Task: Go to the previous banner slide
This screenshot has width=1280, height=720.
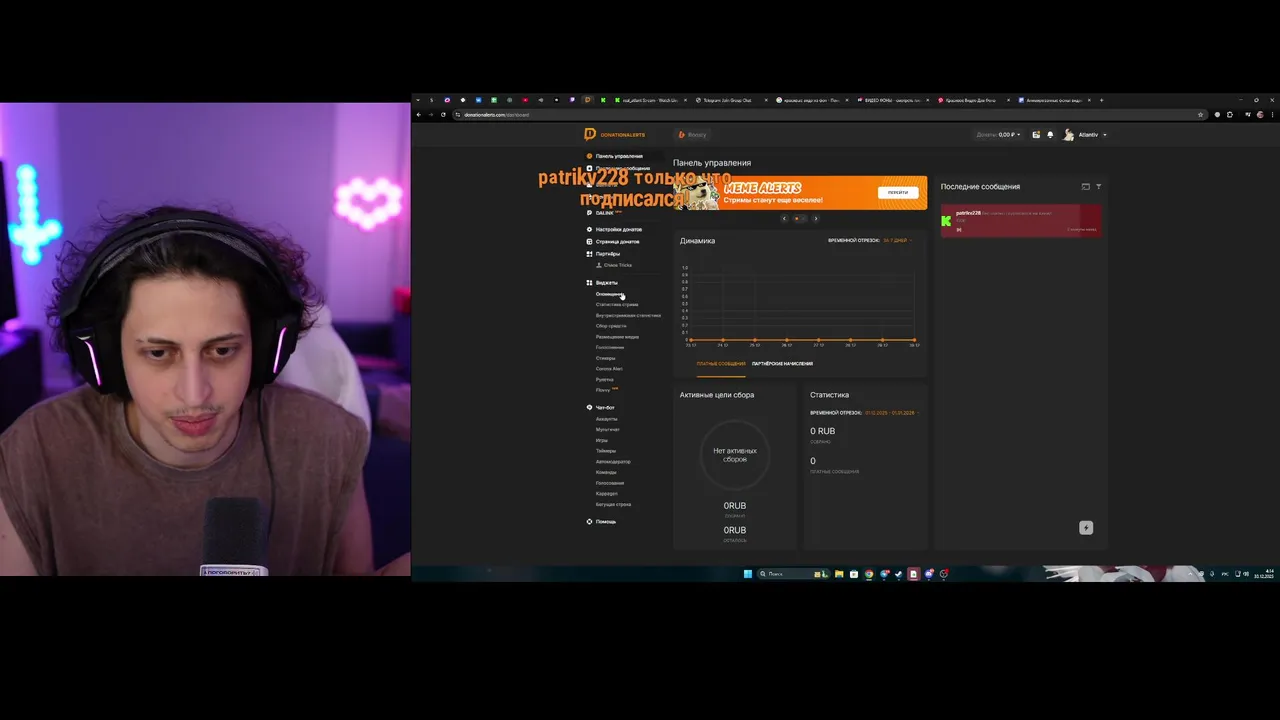Action: click(x=784, y=218)
